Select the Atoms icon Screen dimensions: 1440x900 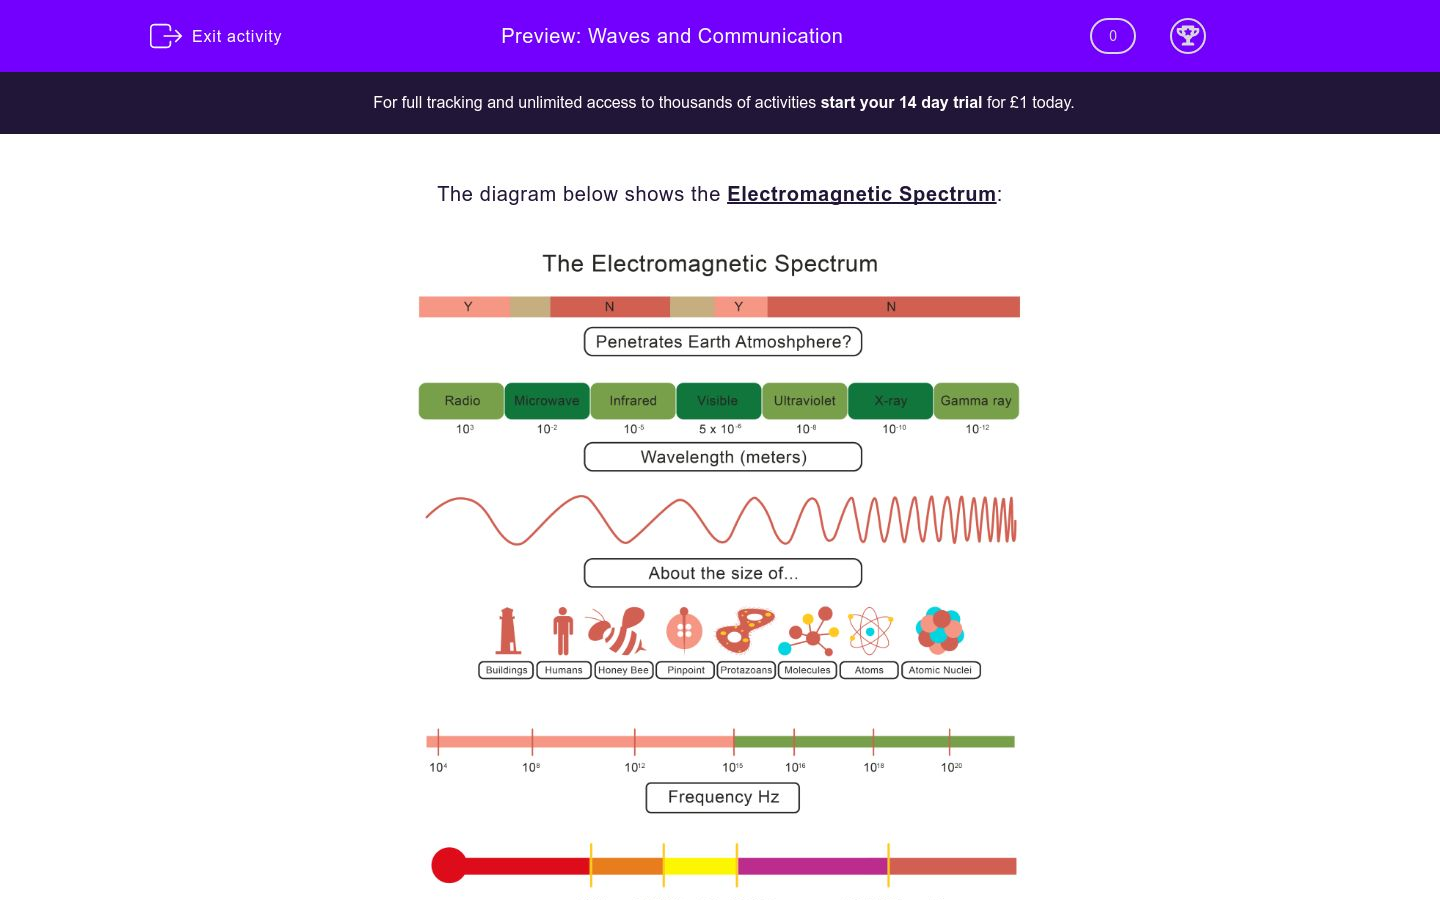[868, 630]
